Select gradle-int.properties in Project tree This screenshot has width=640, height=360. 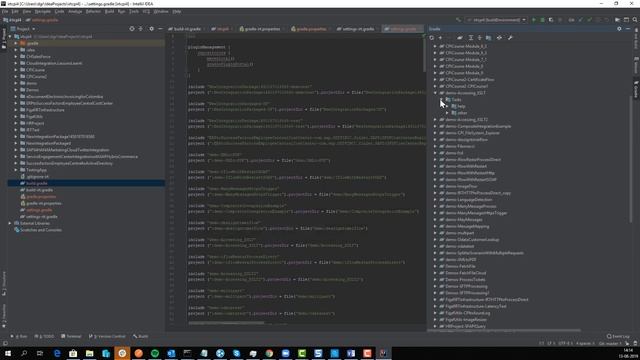point(44,203)
